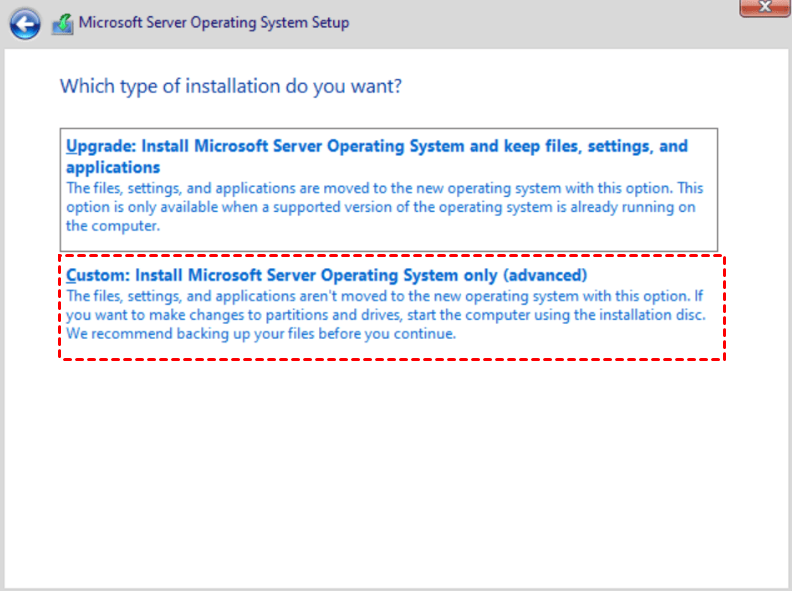
Task: Click the Setup disc icon in title bar
Action: tap(61, 22)
